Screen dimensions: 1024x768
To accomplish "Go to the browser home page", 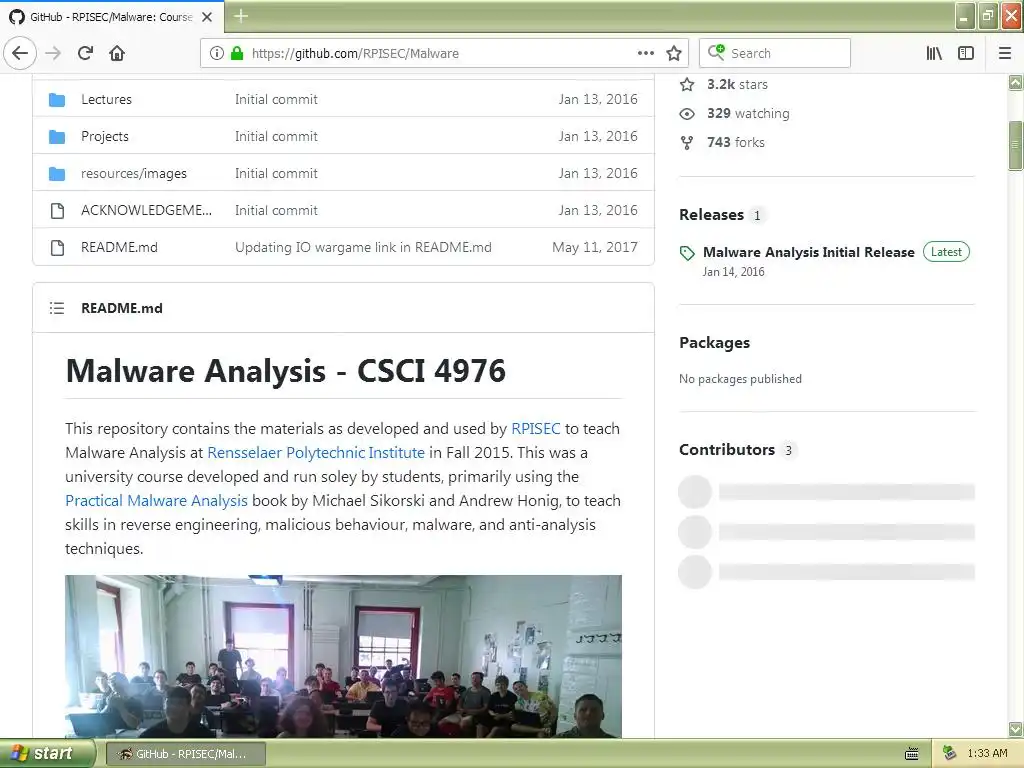I will (117, 53).
